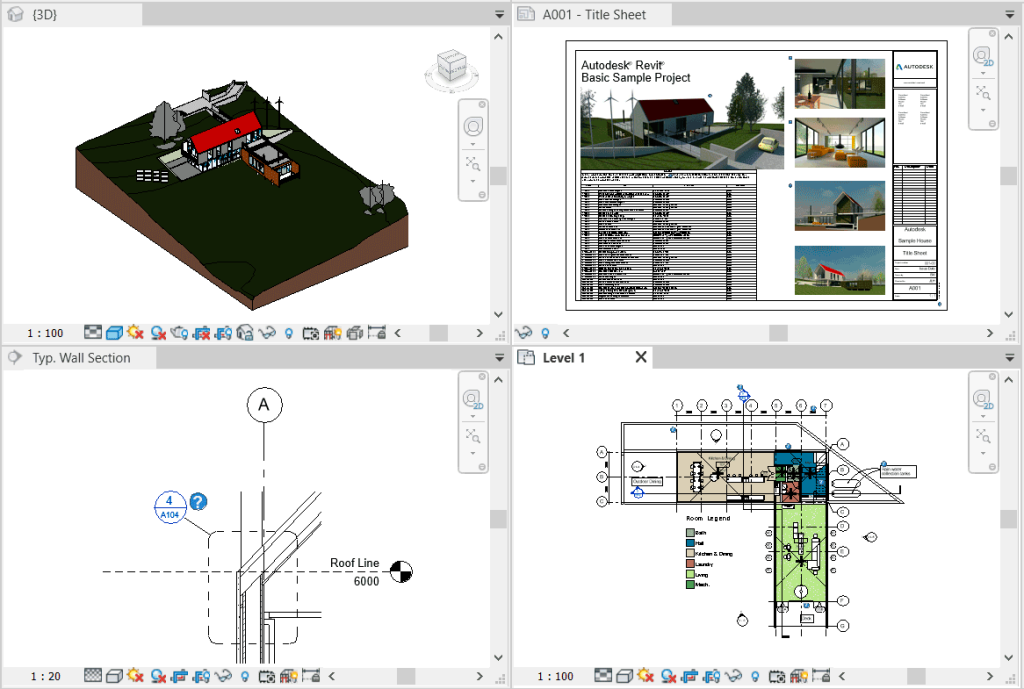Switch to the Typ. Wall Section tab

[79, 357]
